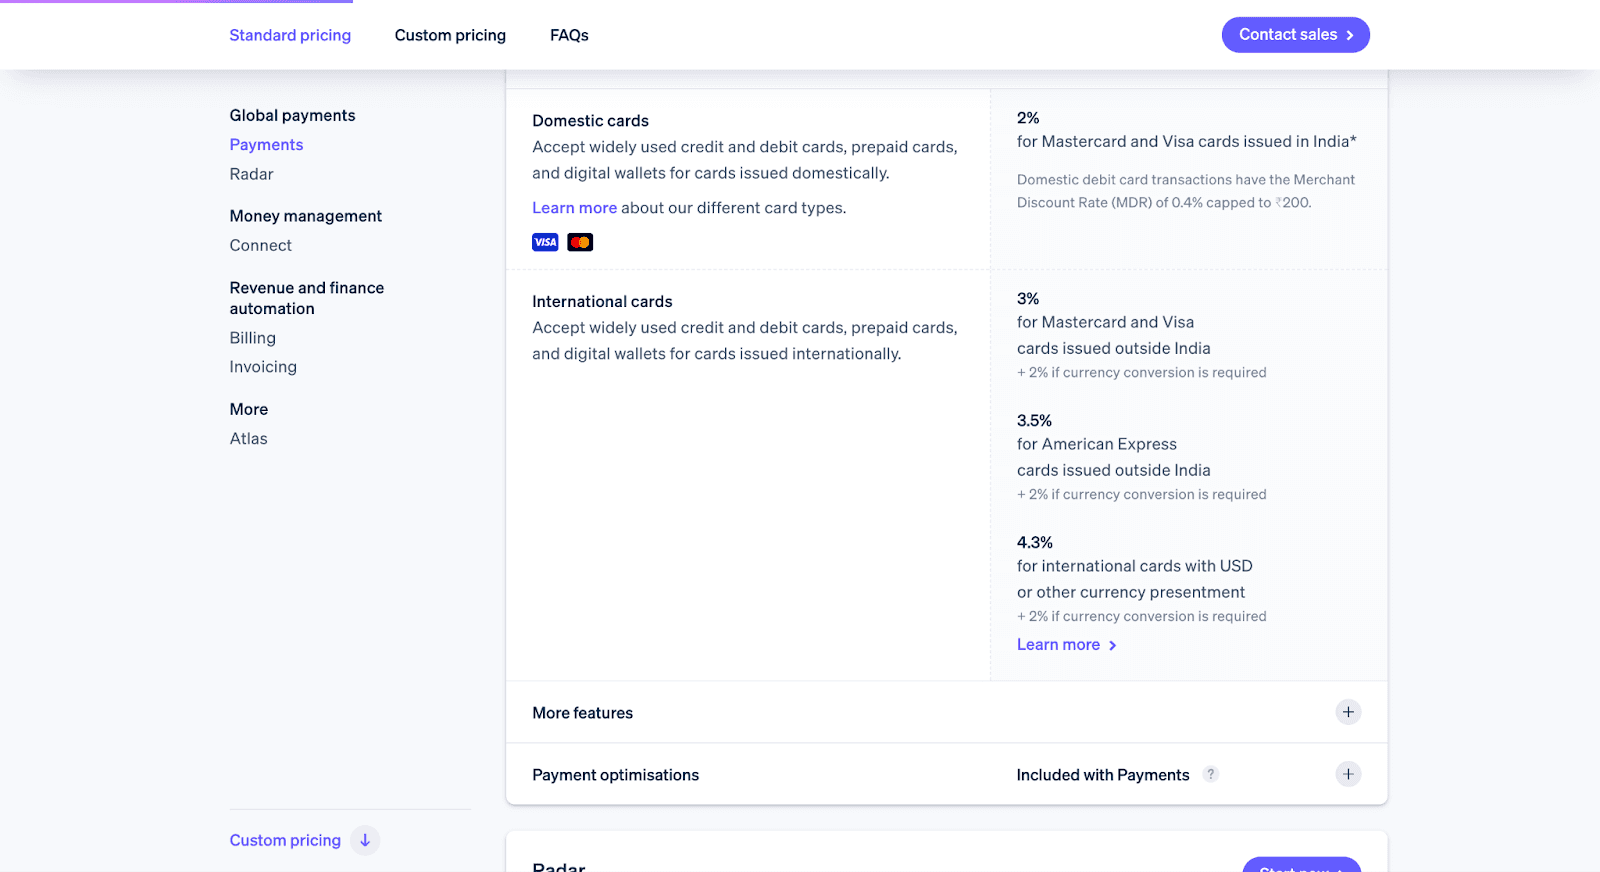Click the Start now button near Radar
The width and height of the screenshot is (1600, 872).
pyautogui.click(x=1301, y=868)
